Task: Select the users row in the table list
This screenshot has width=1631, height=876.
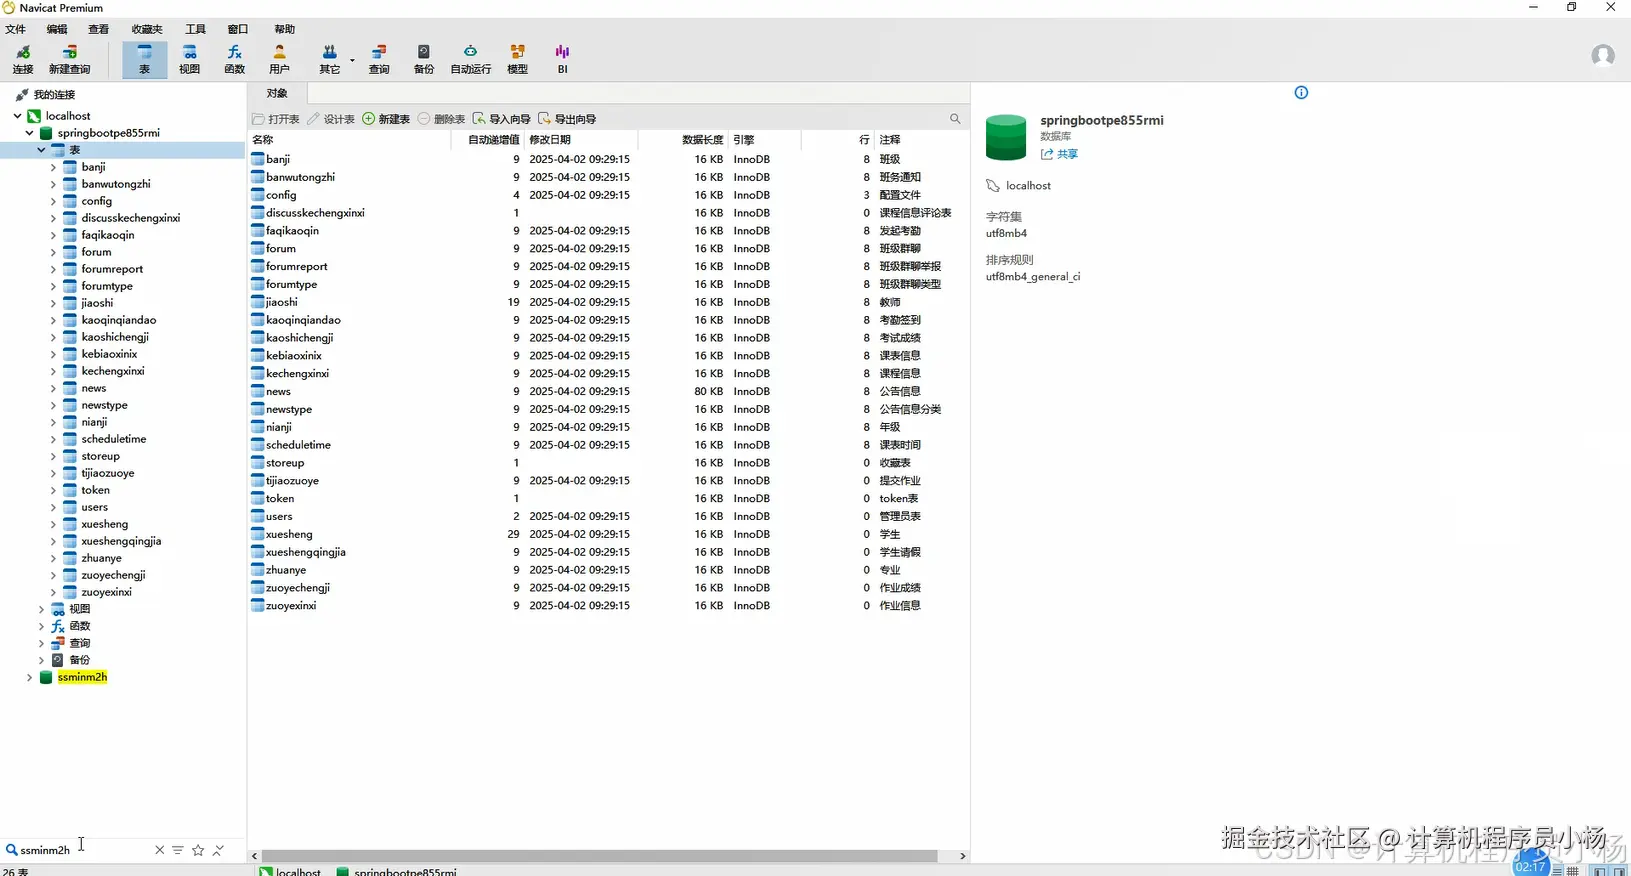Action: [x=608, y=516]
